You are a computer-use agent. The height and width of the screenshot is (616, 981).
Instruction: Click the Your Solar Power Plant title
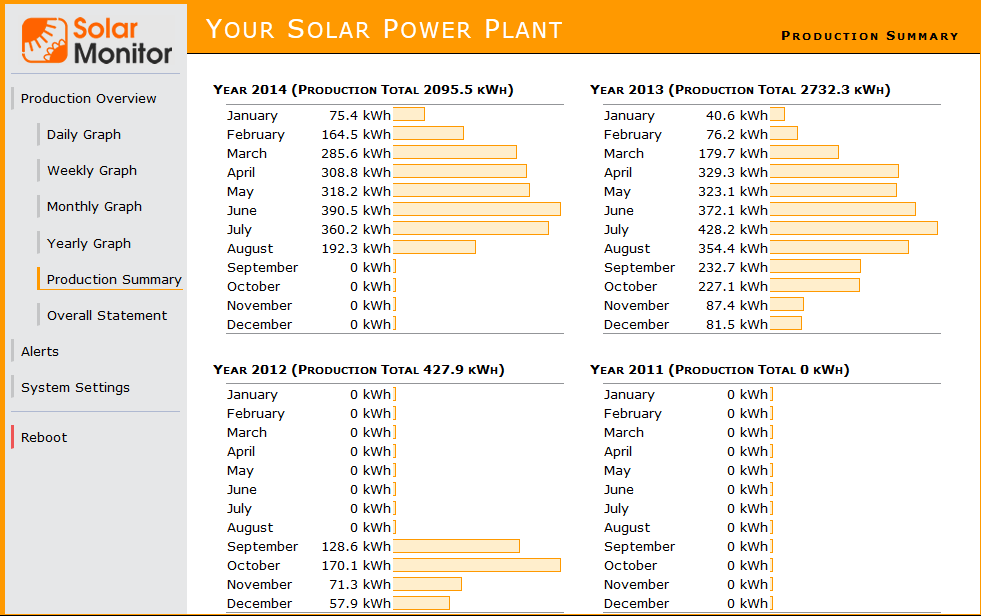pos(384,30)
